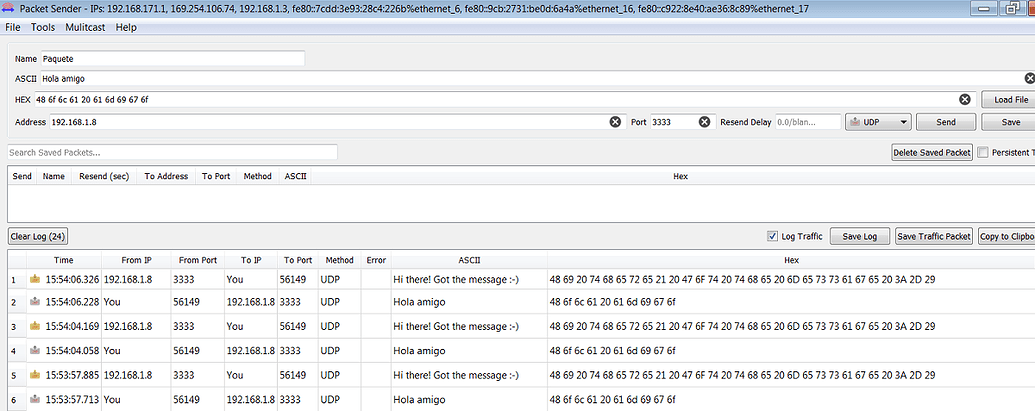Screen dimensions: 1035x411
Task: Open the Tools menu
Action: click(43, 27)
